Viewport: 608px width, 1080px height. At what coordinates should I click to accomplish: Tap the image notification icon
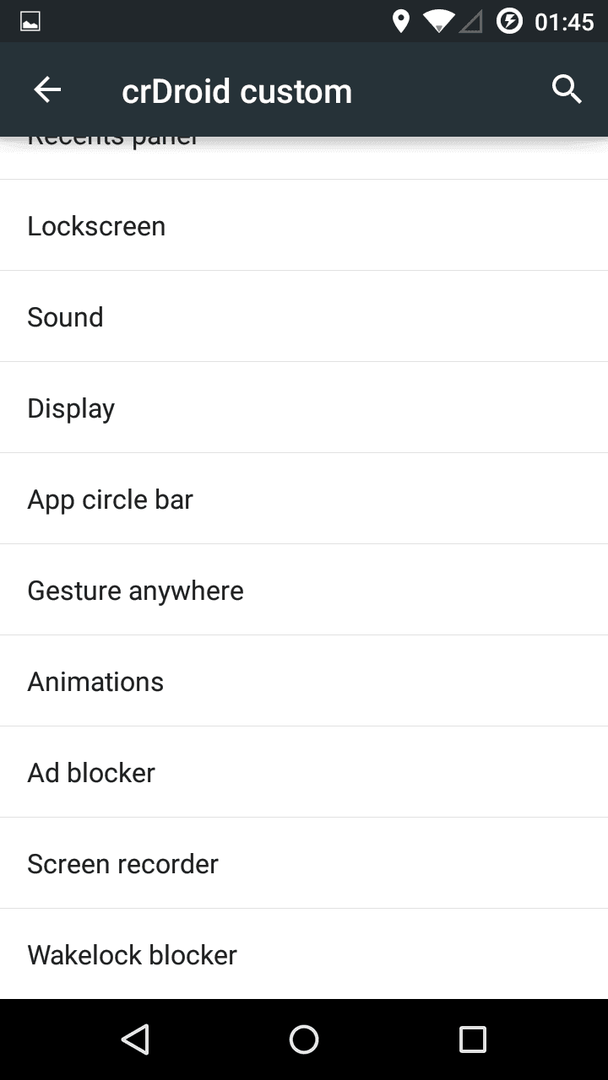[30, 21]
